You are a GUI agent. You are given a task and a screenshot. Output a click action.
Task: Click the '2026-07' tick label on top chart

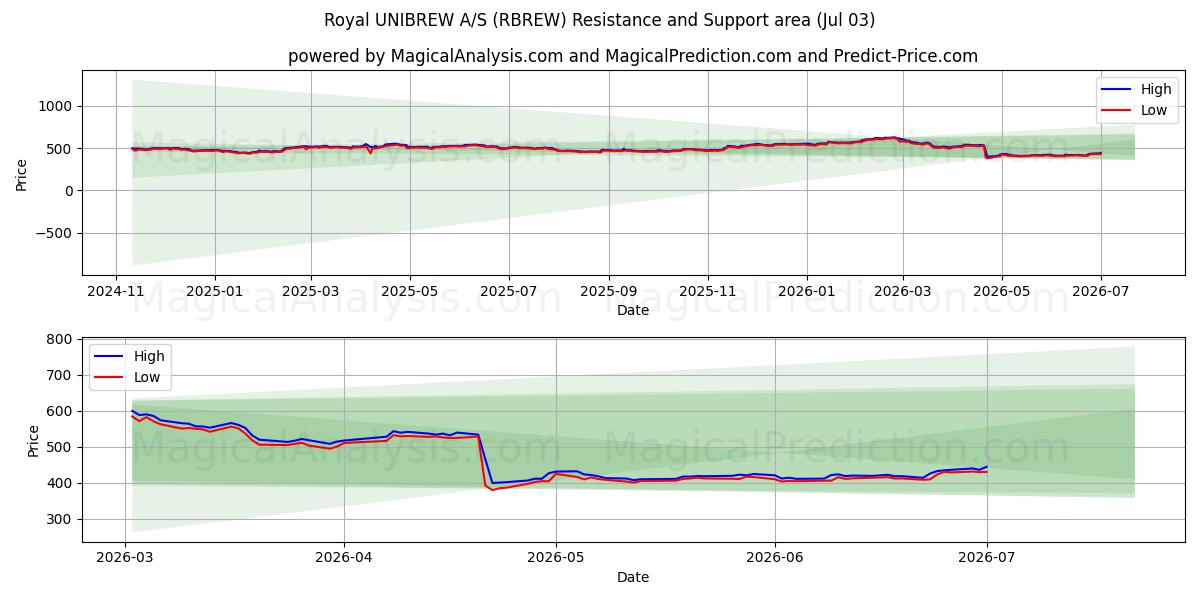(x=1101, y=290)
